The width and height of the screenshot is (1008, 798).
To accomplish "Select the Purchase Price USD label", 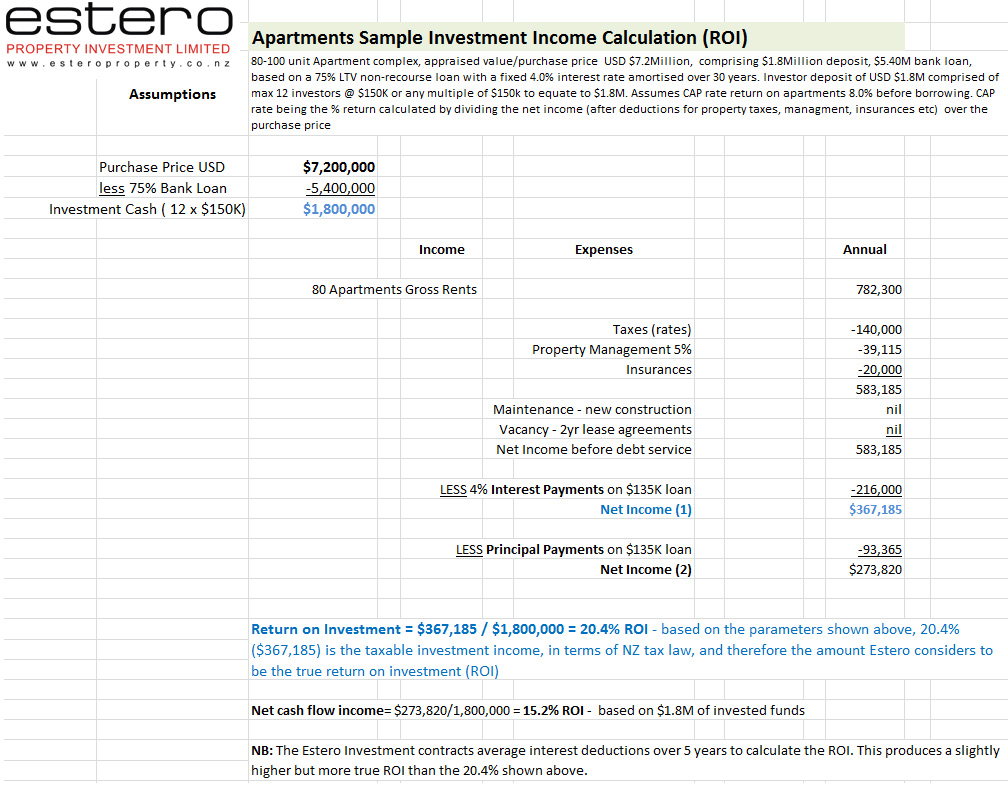I will pos(162,167).
